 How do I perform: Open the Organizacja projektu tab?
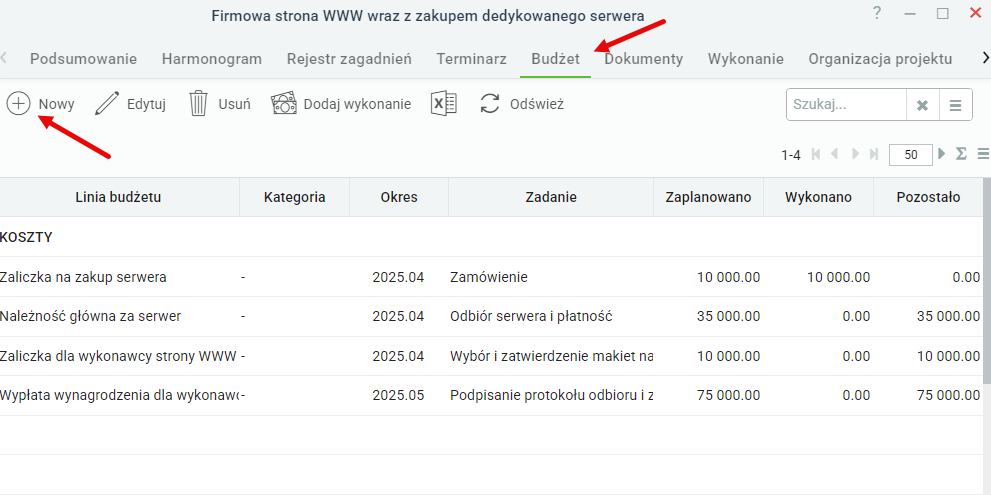(x=880, y=59)
